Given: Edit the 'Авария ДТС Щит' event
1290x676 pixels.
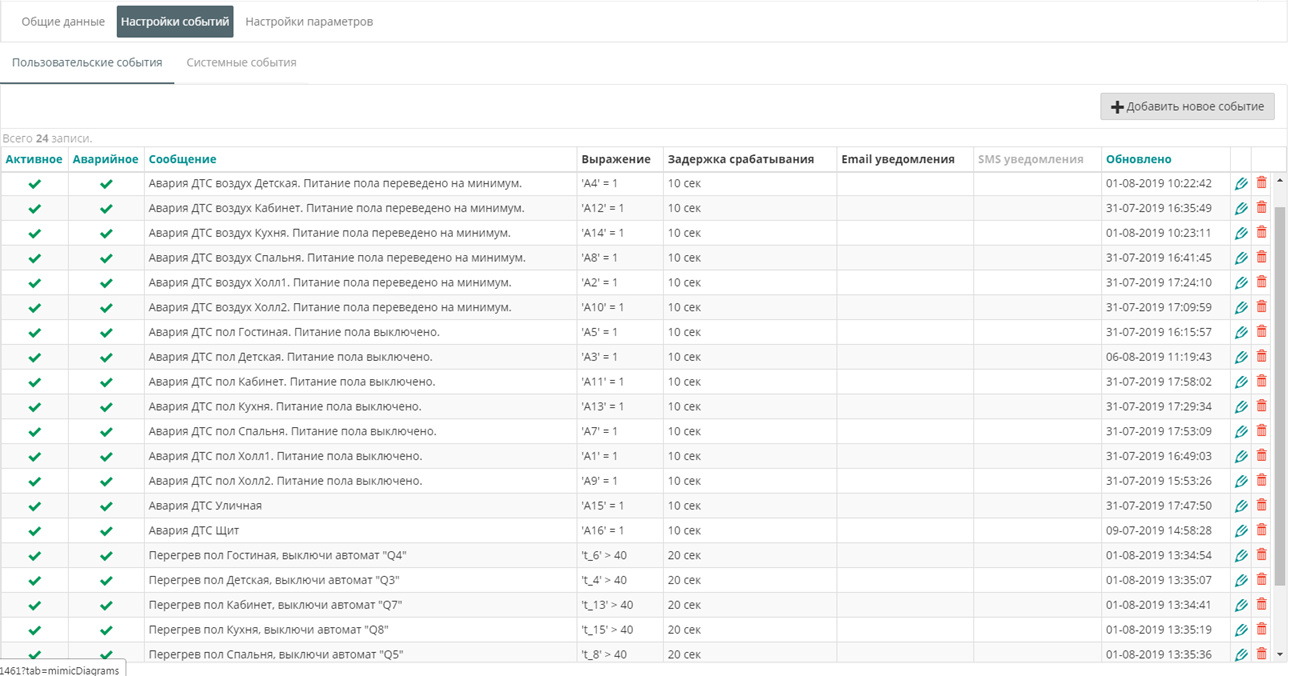Looking at the screenshot, I should pos(1241,530).
